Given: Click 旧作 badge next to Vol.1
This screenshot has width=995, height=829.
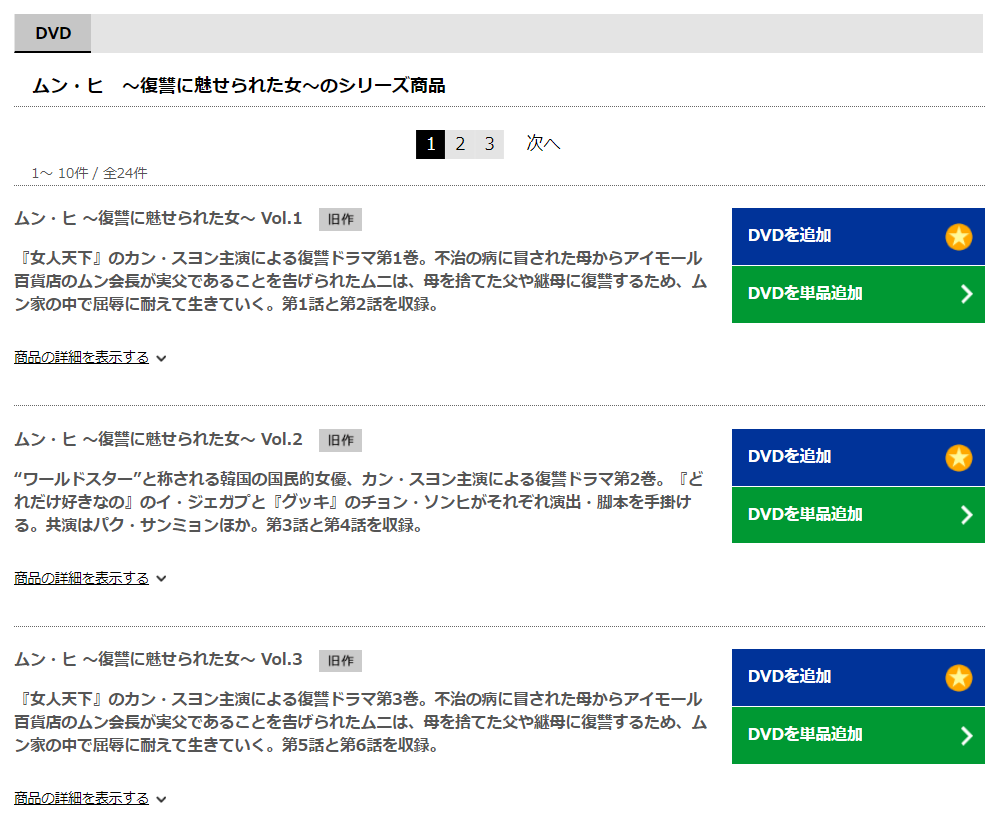Looking at the screenshot, I should tap(340, 220).
